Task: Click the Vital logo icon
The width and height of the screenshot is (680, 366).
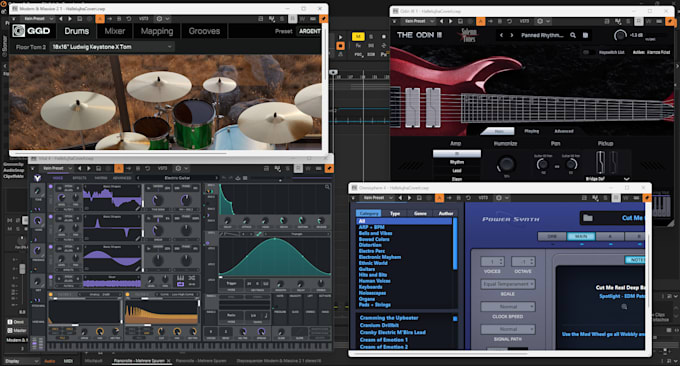Action: (x=38, y=178)
